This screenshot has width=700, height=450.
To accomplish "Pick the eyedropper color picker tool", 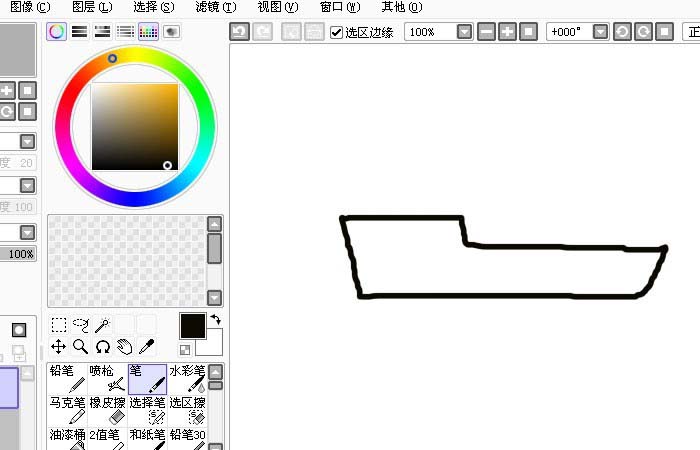I will point(146,347).
